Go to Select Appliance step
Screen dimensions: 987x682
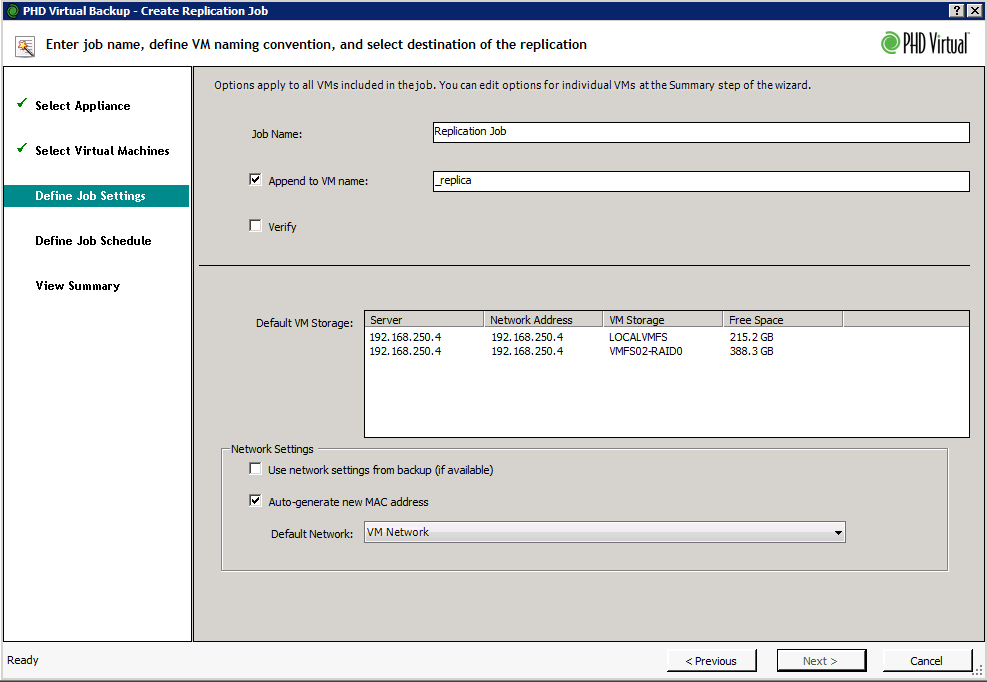(82, 106)
